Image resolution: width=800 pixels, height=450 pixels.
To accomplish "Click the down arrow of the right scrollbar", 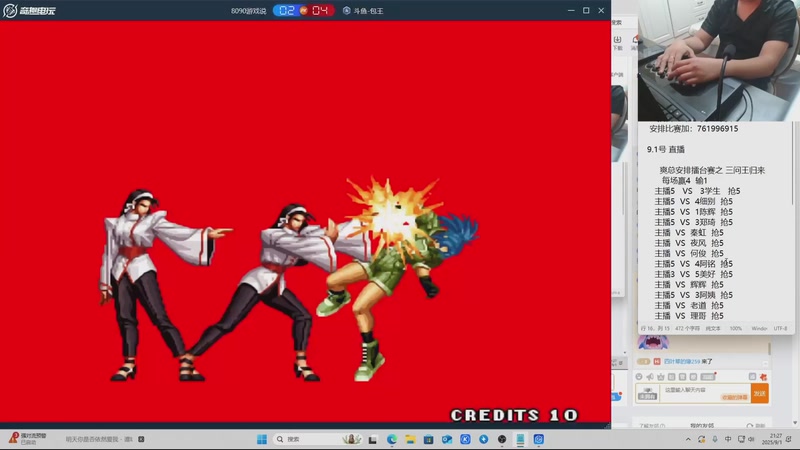I will [795, 423].
